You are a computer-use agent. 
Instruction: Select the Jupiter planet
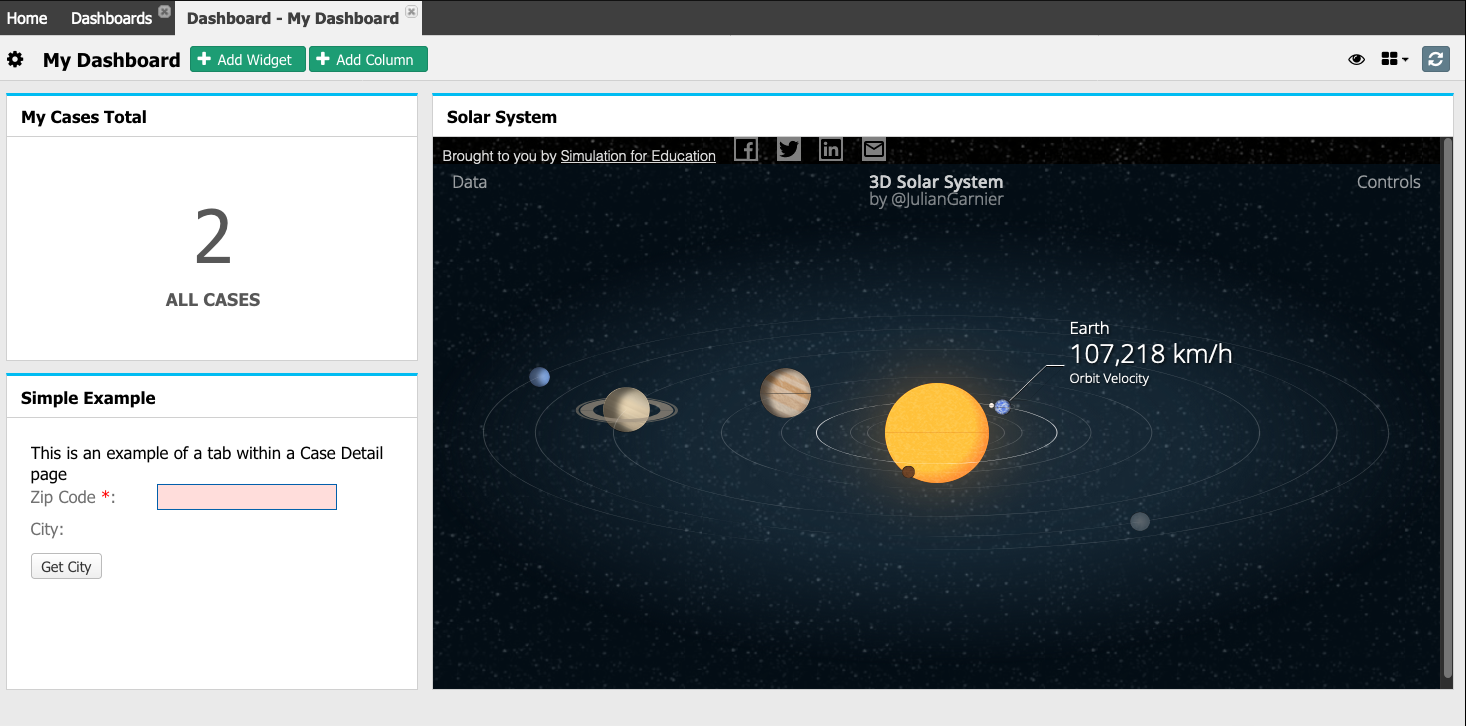pos(785,393)
